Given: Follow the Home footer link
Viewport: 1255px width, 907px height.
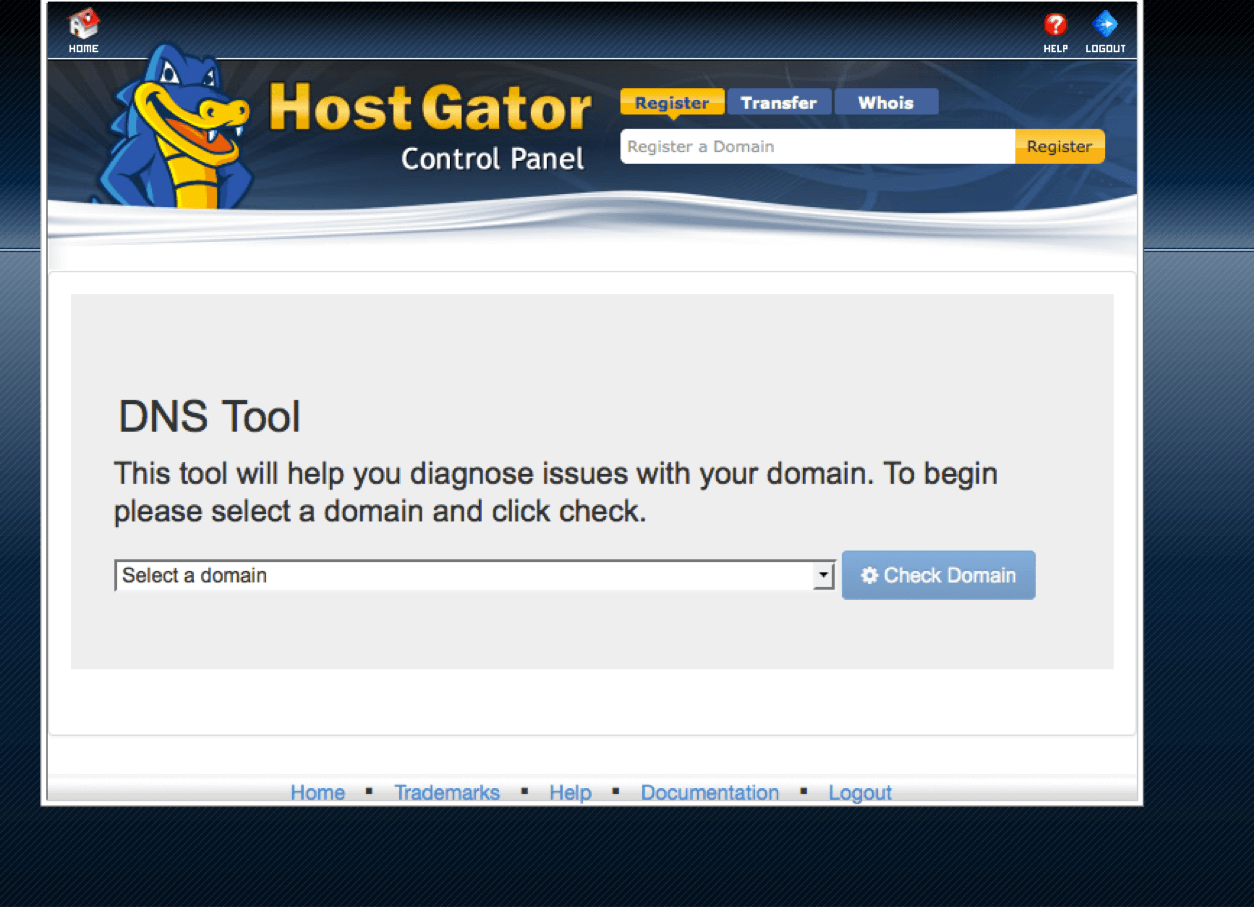Looking at the screenshot, I should [318, 792].
